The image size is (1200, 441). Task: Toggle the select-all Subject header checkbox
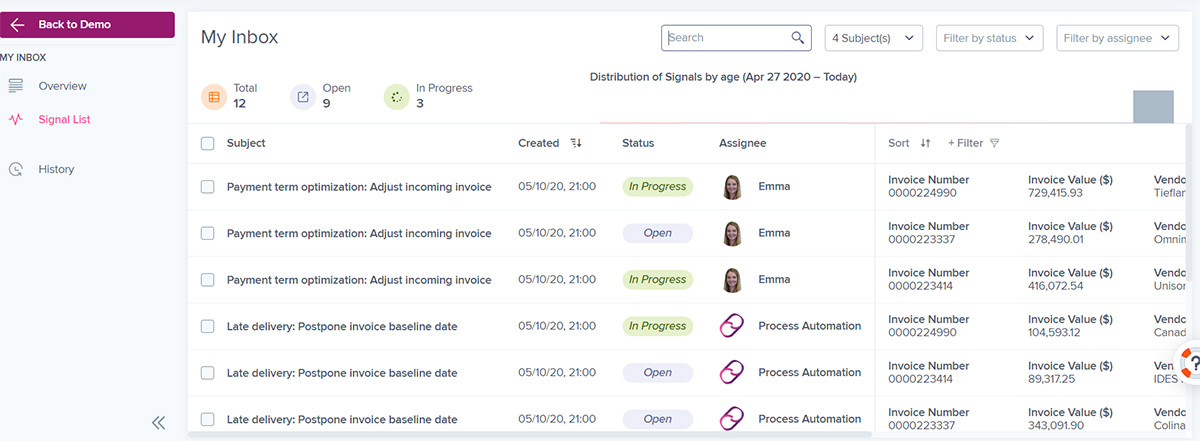[x=207, y=143]
